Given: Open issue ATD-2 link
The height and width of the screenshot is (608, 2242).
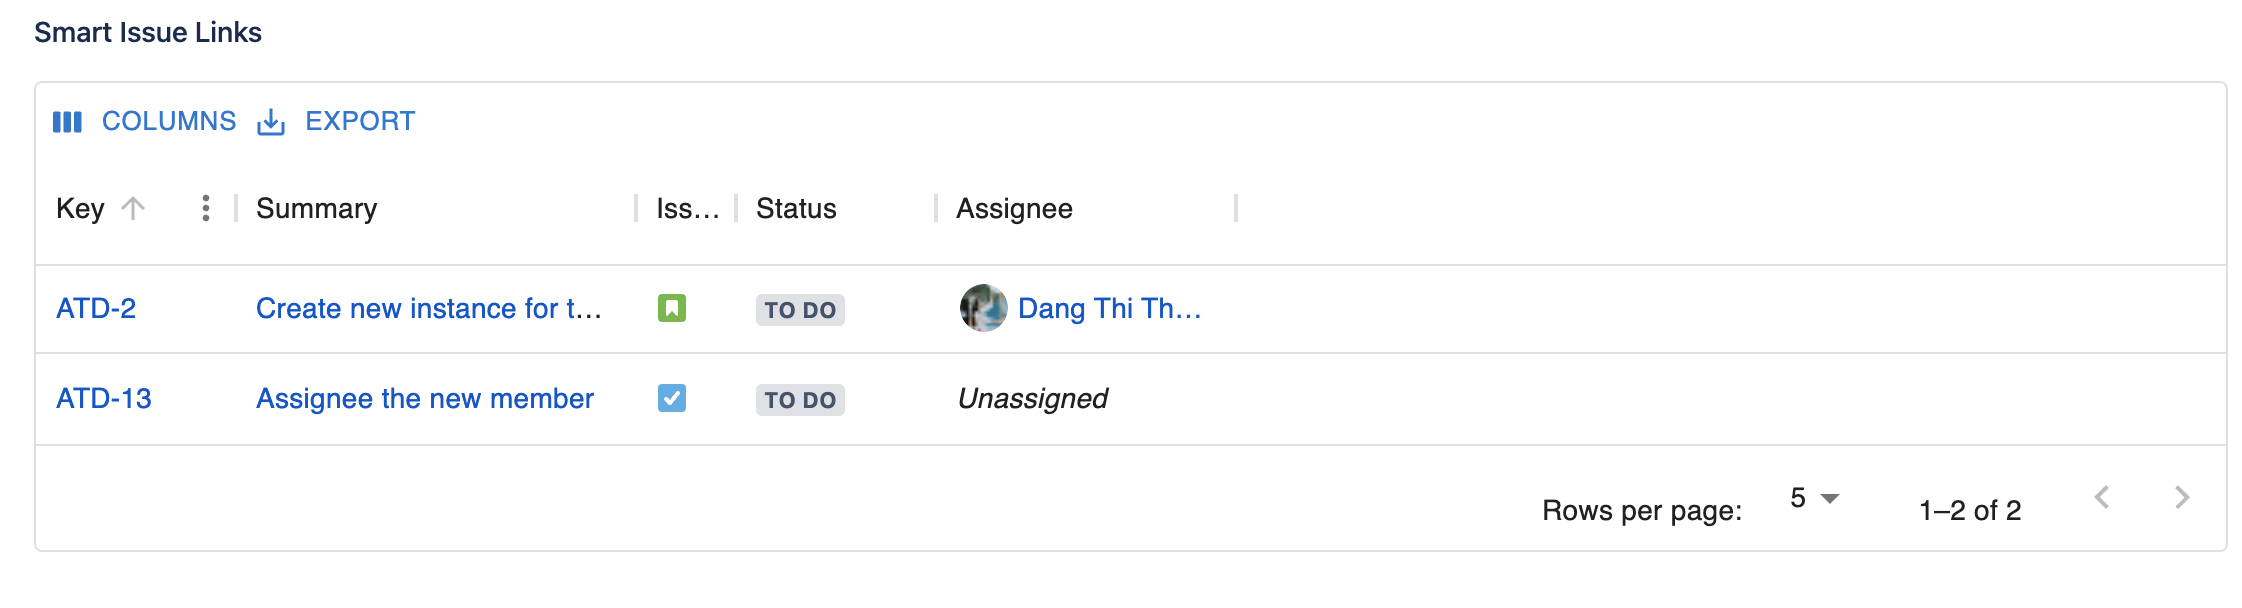Looking at the screenshot, I should [96, 308].
